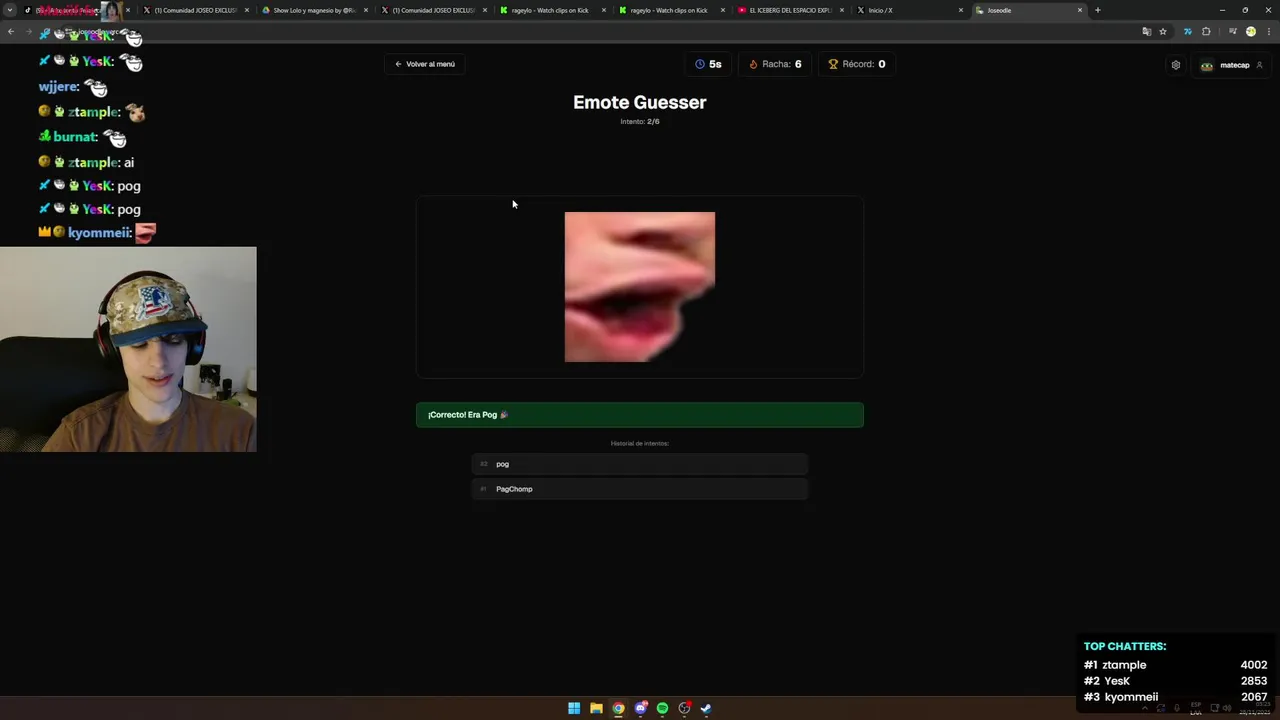The height and width of the screenshot is (720, 1280).
Task: Click the Intento: 2/6 counter text
Action: click(x=640, y=122)
